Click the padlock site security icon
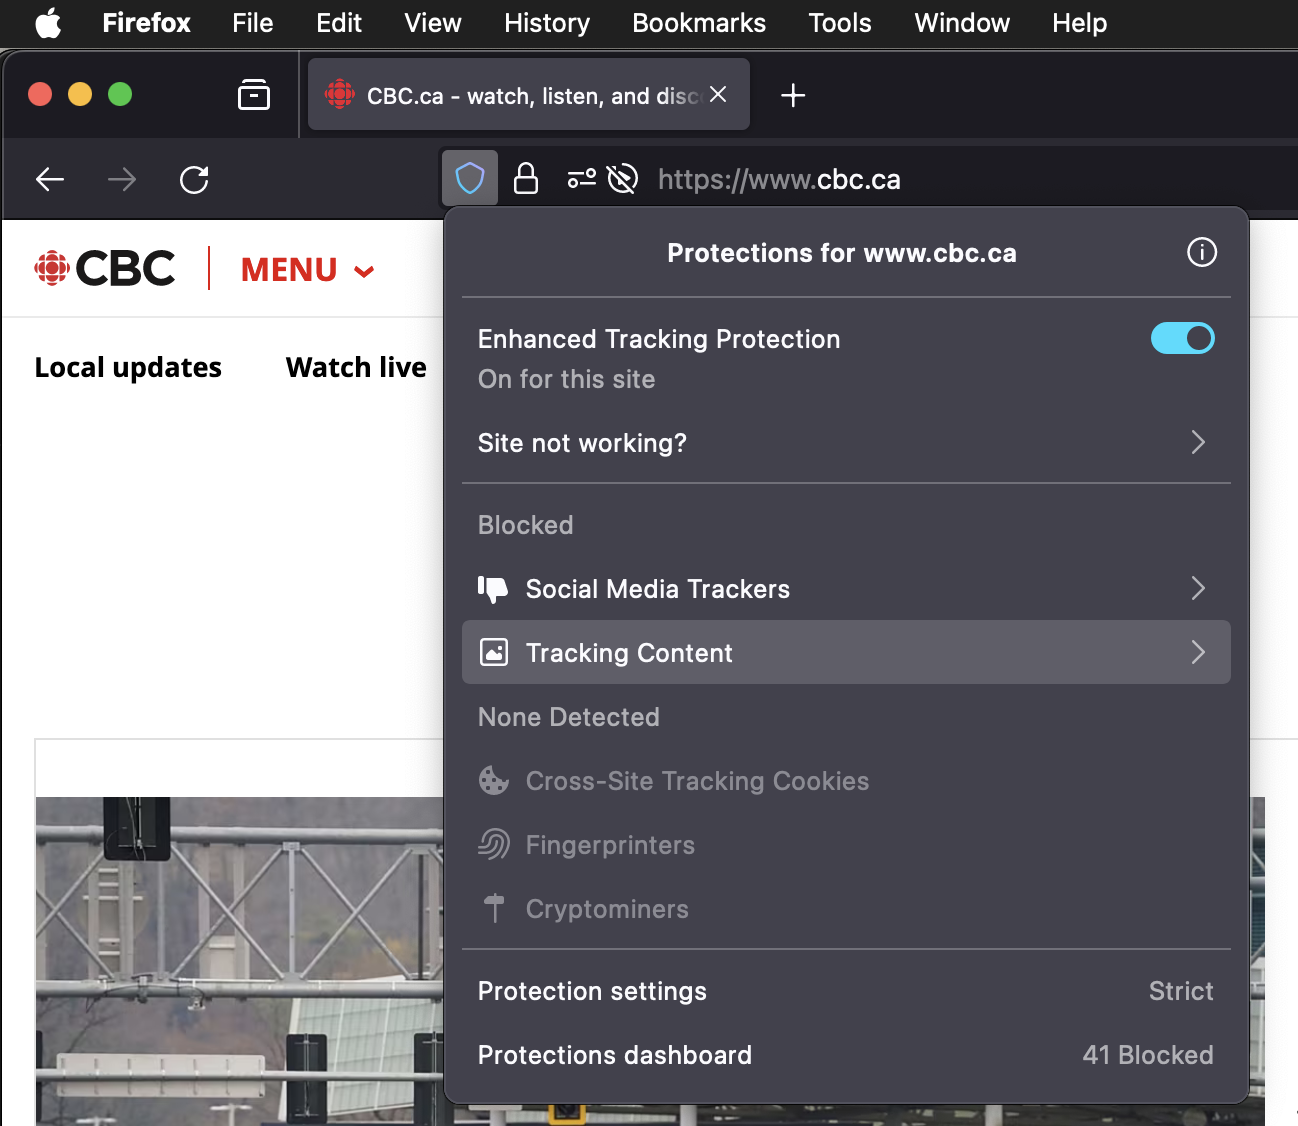Image resolution: width=1298 pixels, height=1126 pixels. pyautogui.click(x=526, y=179)
